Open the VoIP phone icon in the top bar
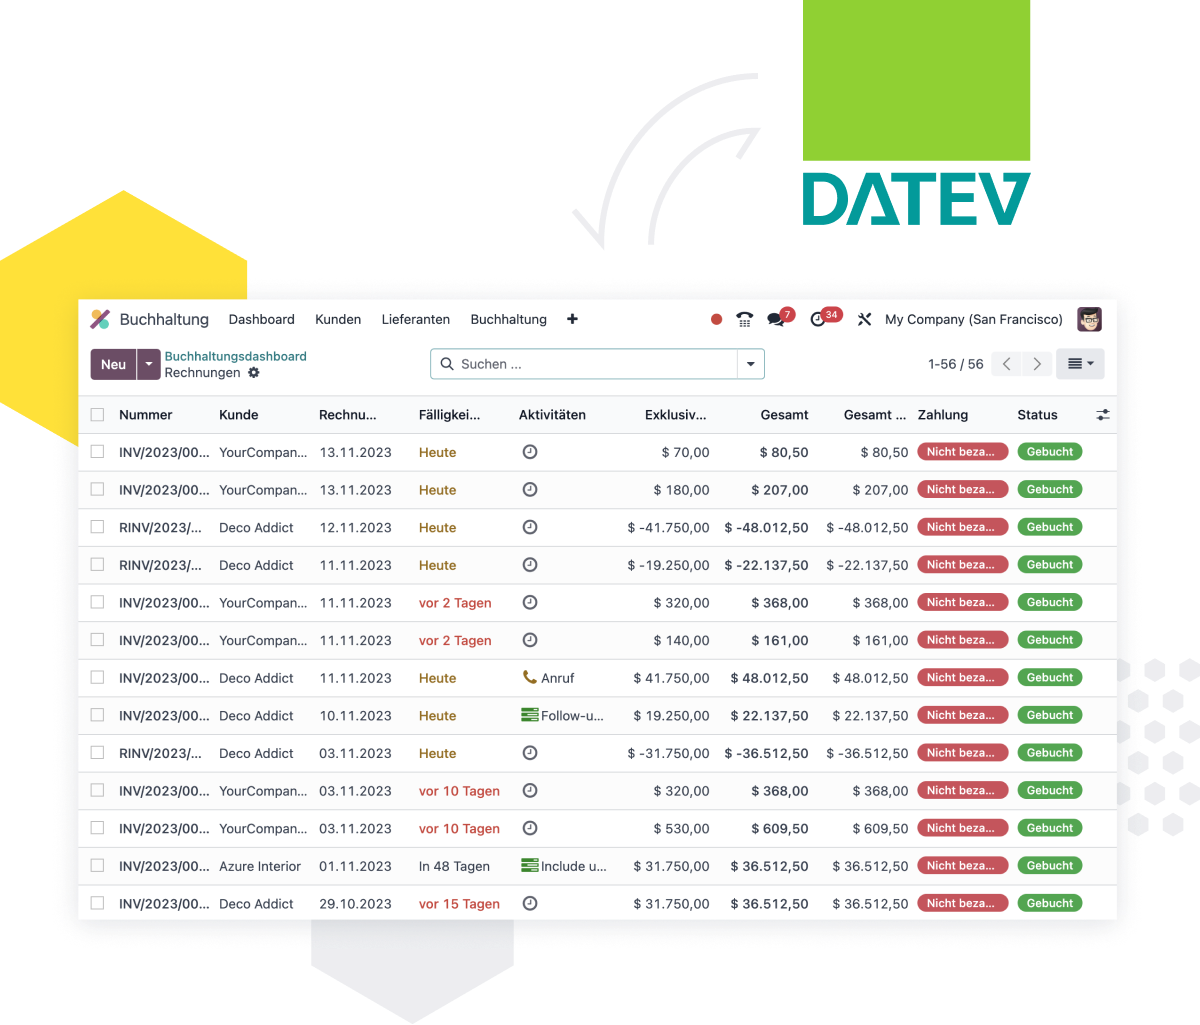Viewport: 1200px width, 1025px height. click(744, 320)
